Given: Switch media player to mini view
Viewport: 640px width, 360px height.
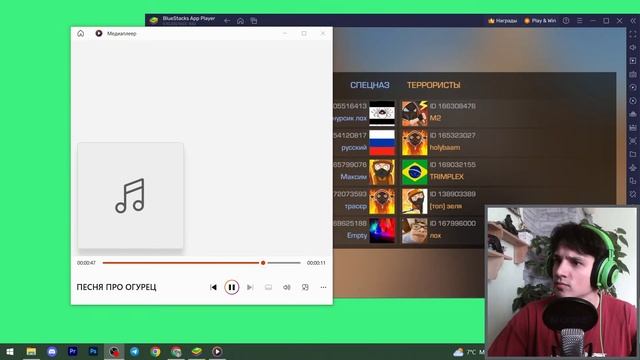Looking at the screenshot, I should [x=305, y=287].
